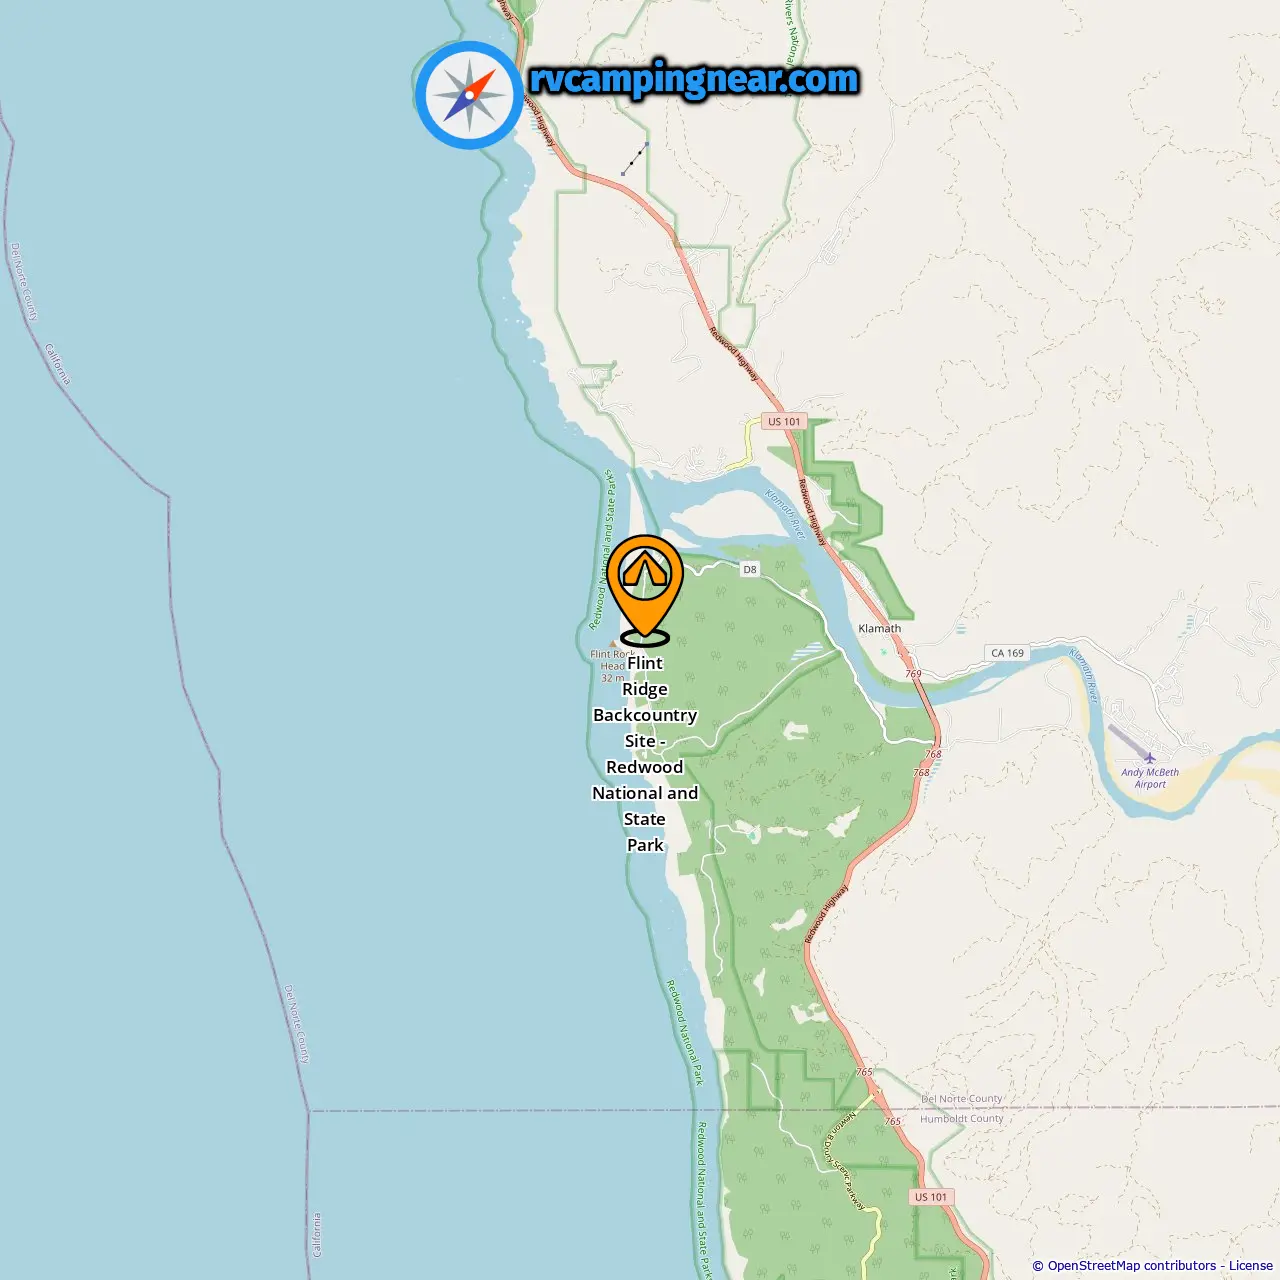Click the Flint Ridge Backcountry Site label
1280x1280 pixels.
(x=645, y=754)
